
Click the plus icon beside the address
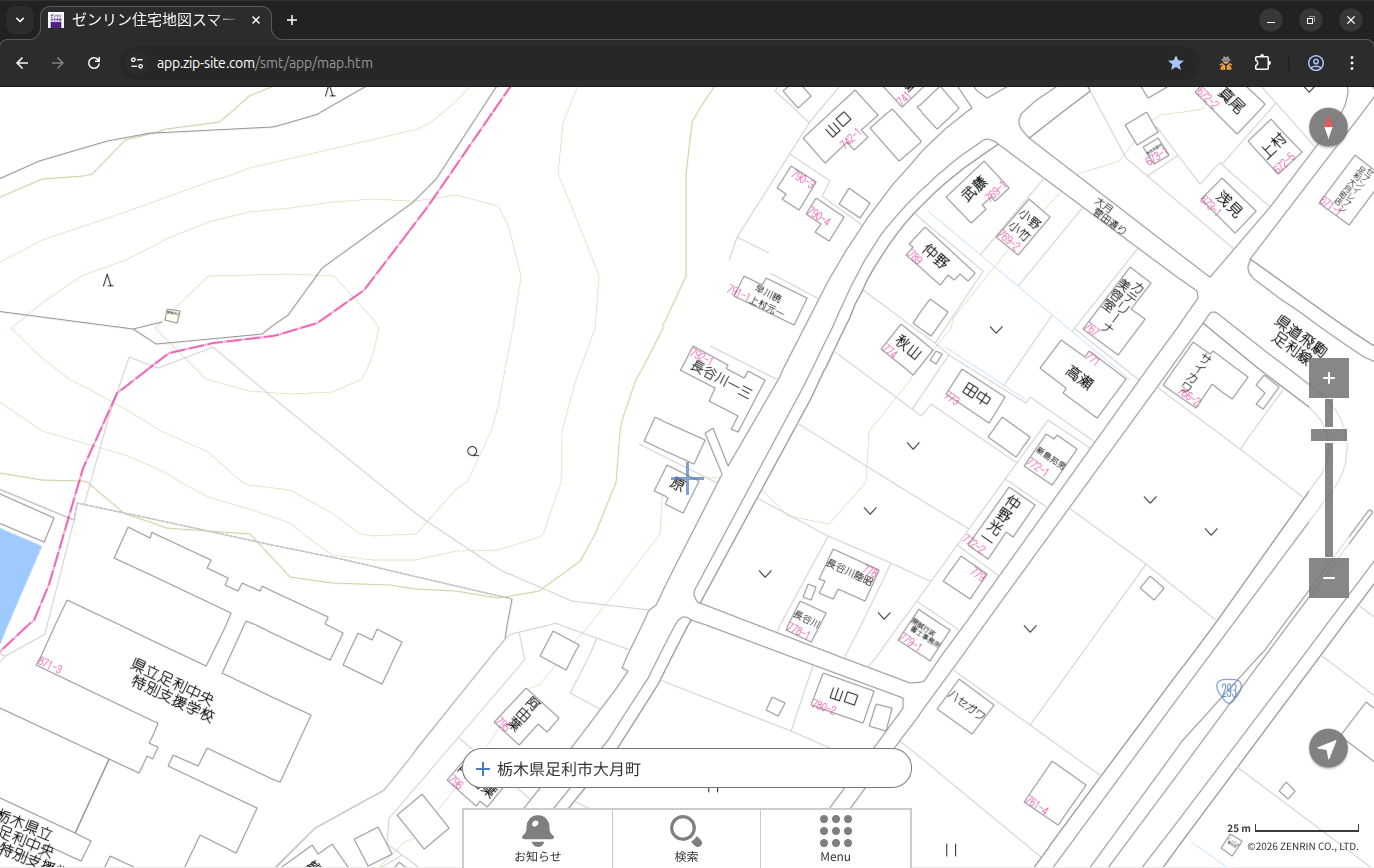tap(483, 769)
